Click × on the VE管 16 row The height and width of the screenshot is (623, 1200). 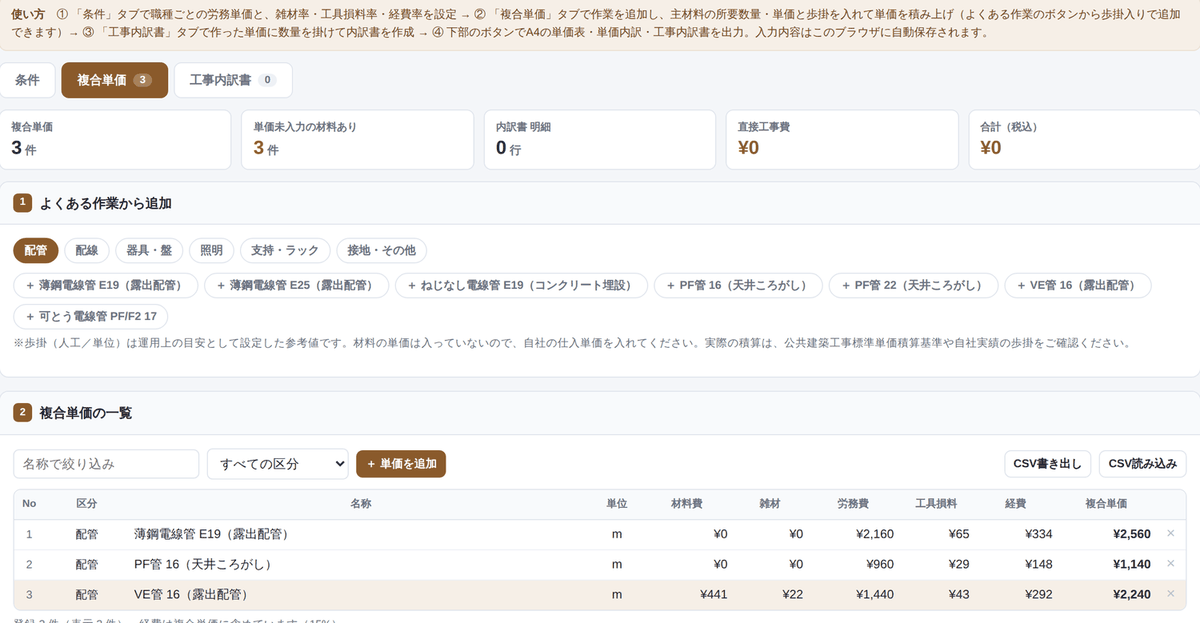click(x=1171, y=594)
